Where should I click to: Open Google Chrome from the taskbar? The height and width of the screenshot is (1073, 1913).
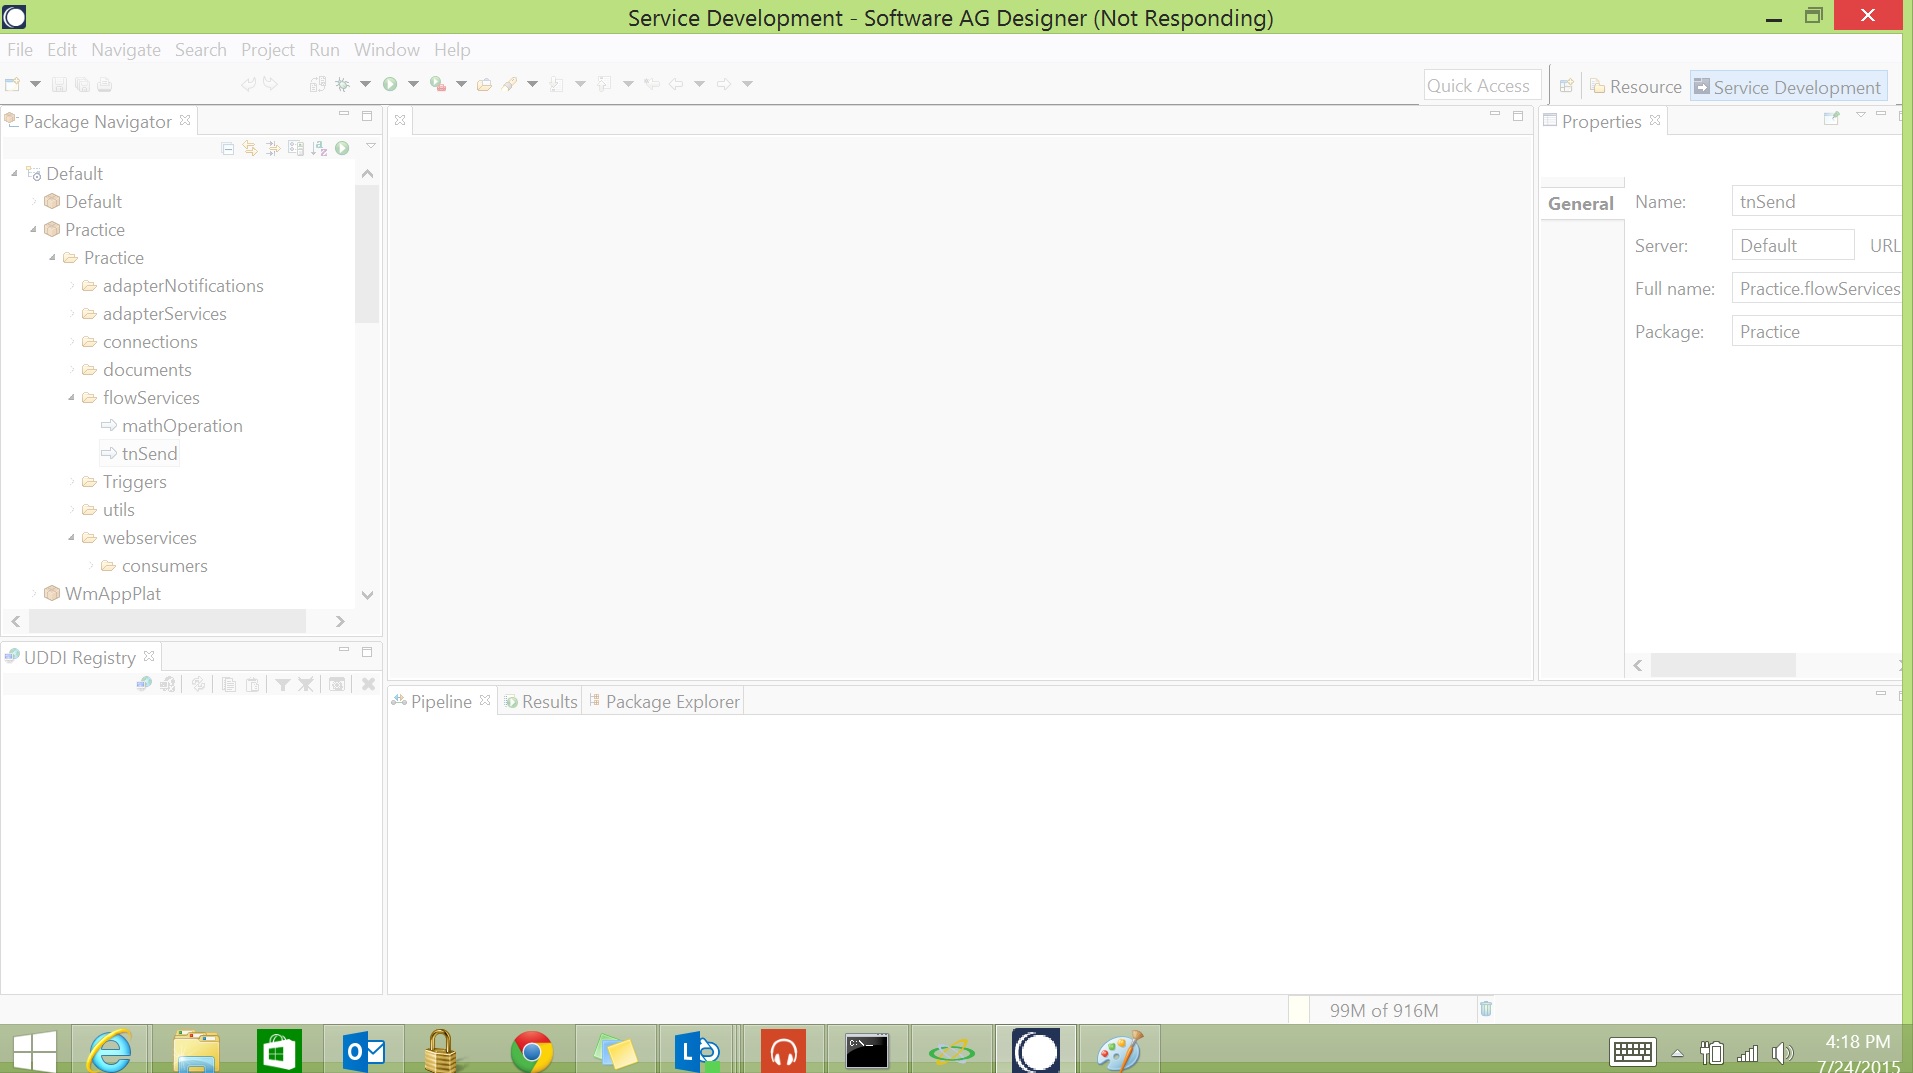point(531,1050)
